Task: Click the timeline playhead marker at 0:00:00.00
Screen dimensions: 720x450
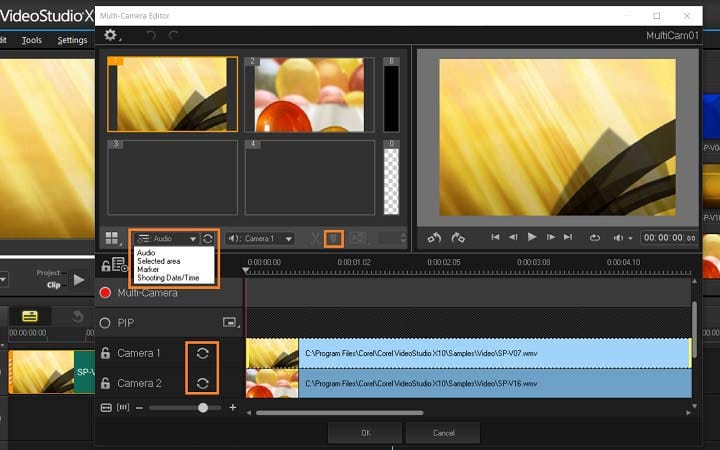Action: (246, 270)
